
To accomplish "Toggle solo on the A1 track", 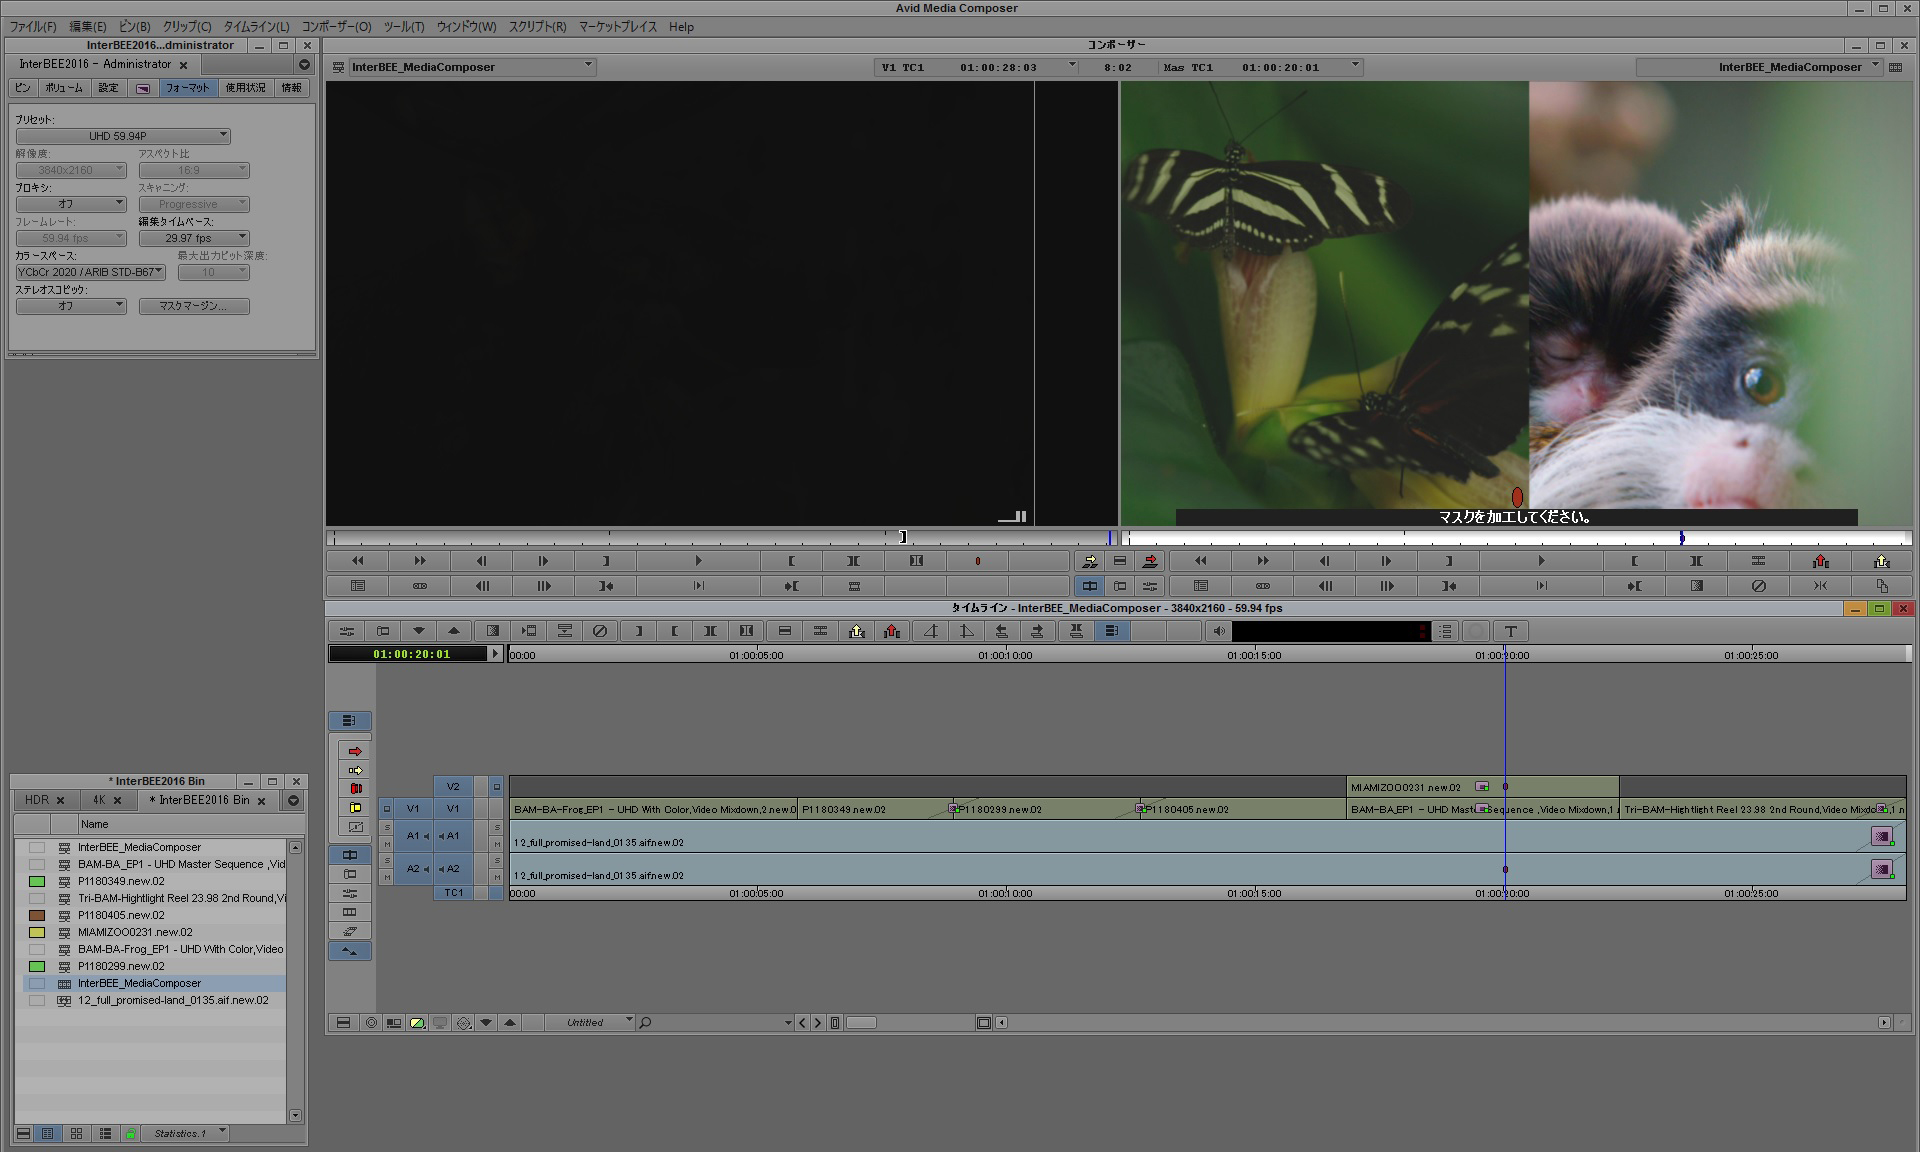I will pos(497,828).
